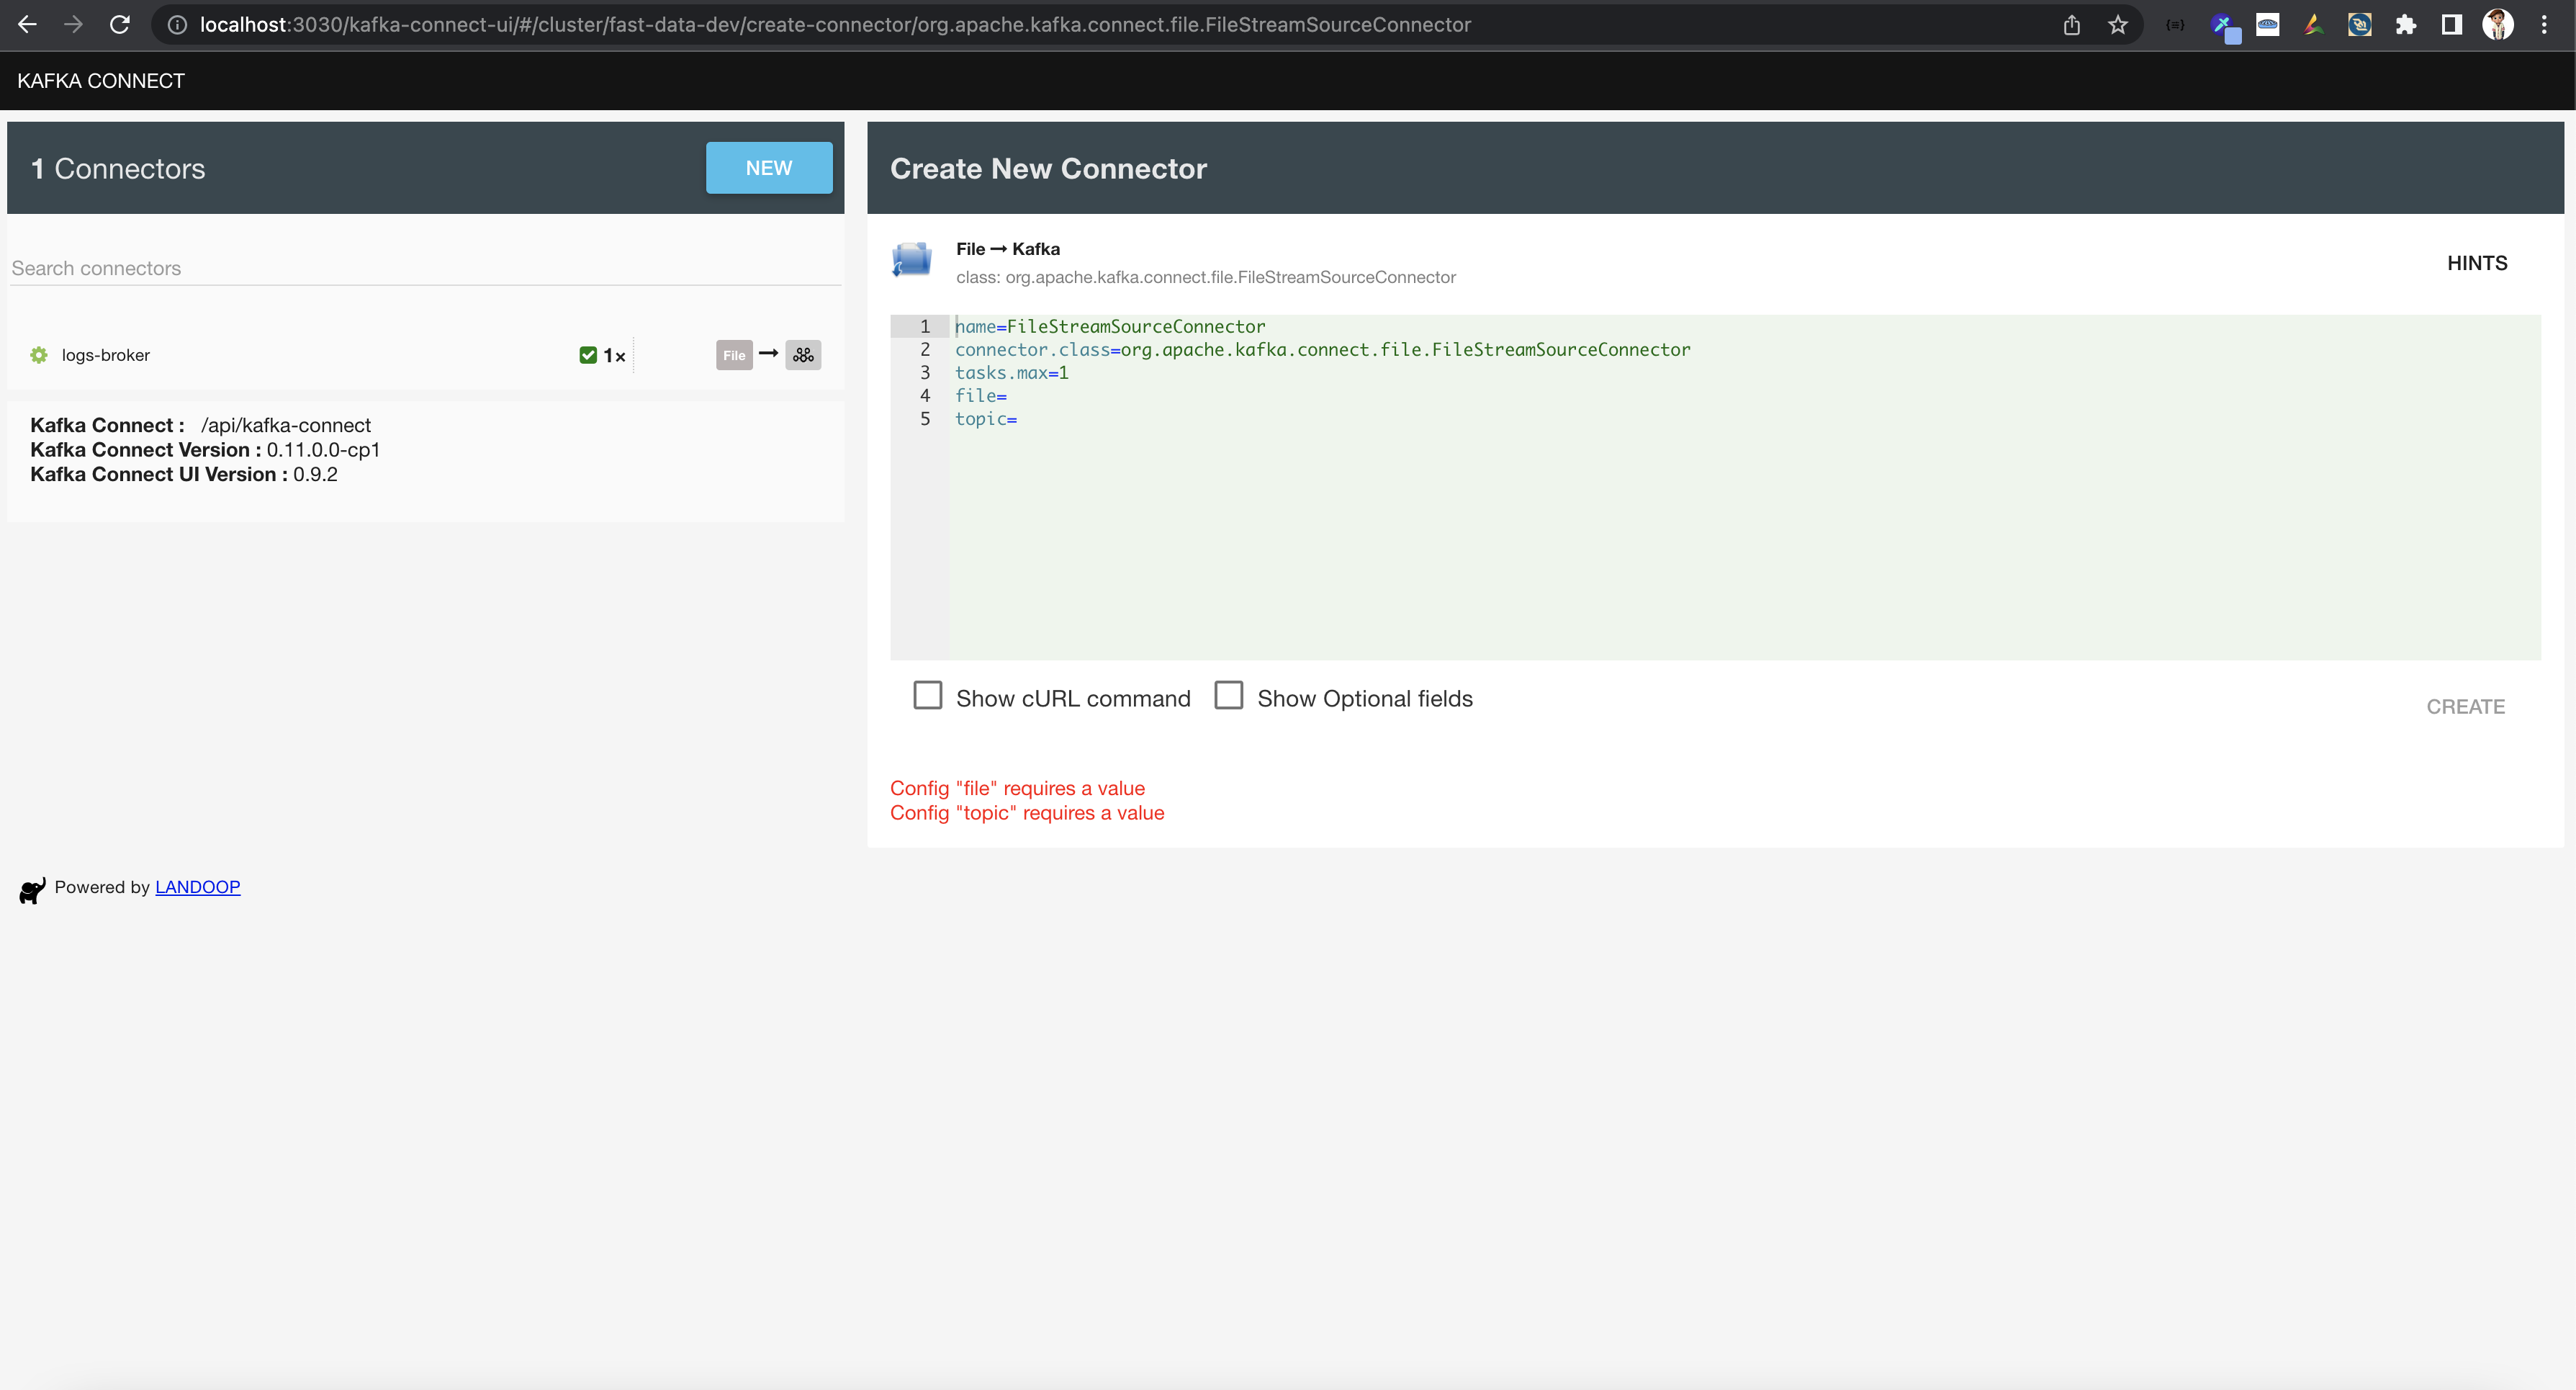Click the Kafka Connect Version 0.11.0.0-cp1 text
2576x1390 pixels.
(x=205, y=450)
